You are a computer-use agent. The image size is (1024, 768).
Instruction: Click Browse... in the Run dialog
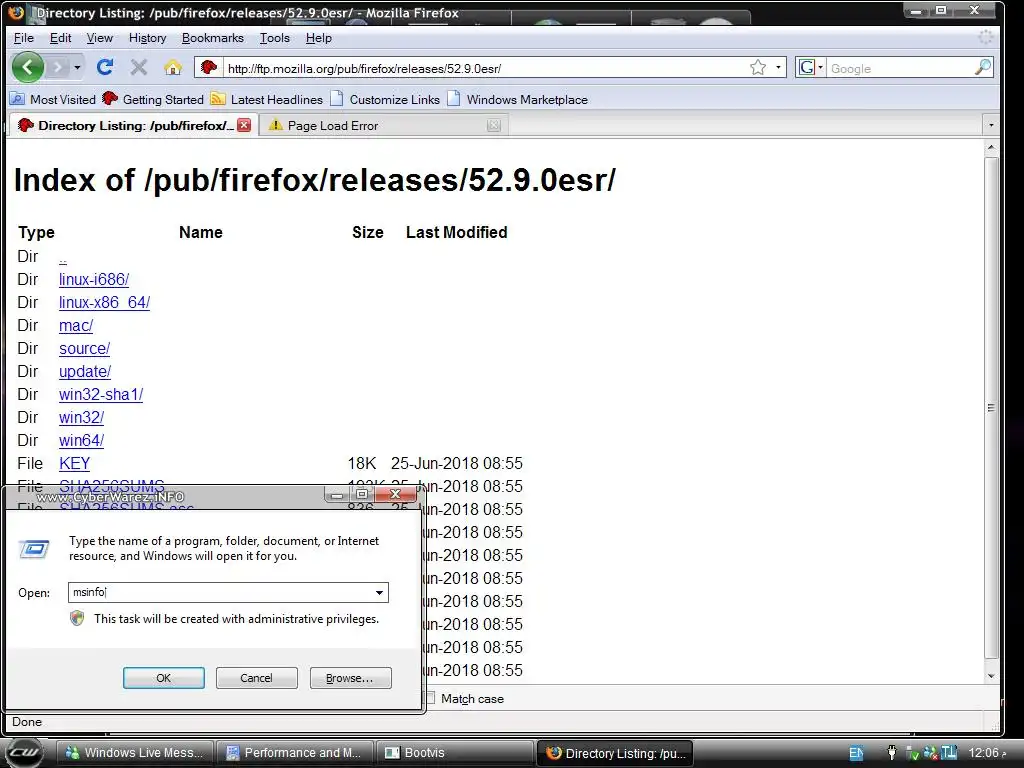point(351,678)
